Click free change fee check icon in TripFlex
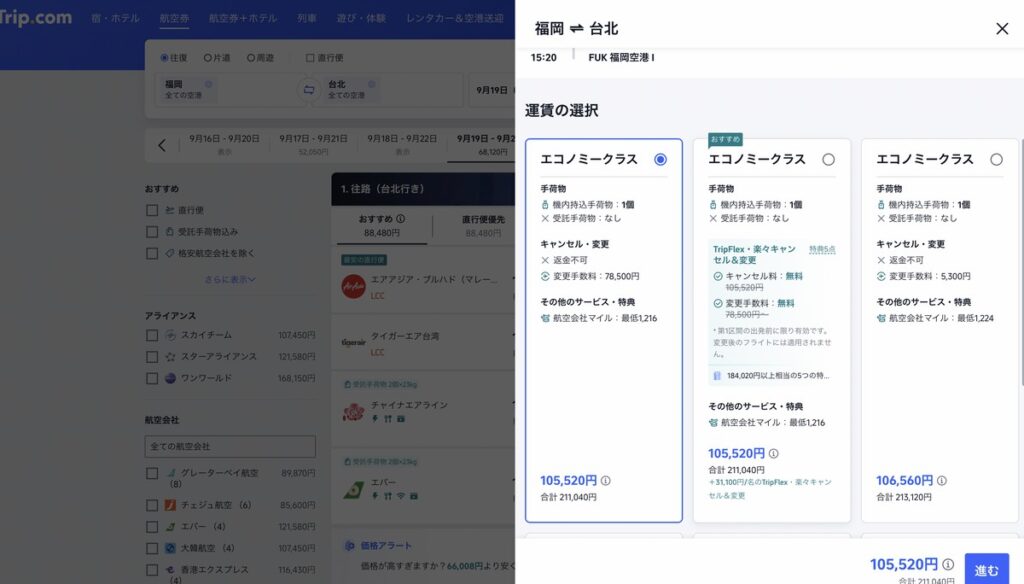Viewport: 1024px width, 584px height. pyautogui.click(x=718, y=303)
